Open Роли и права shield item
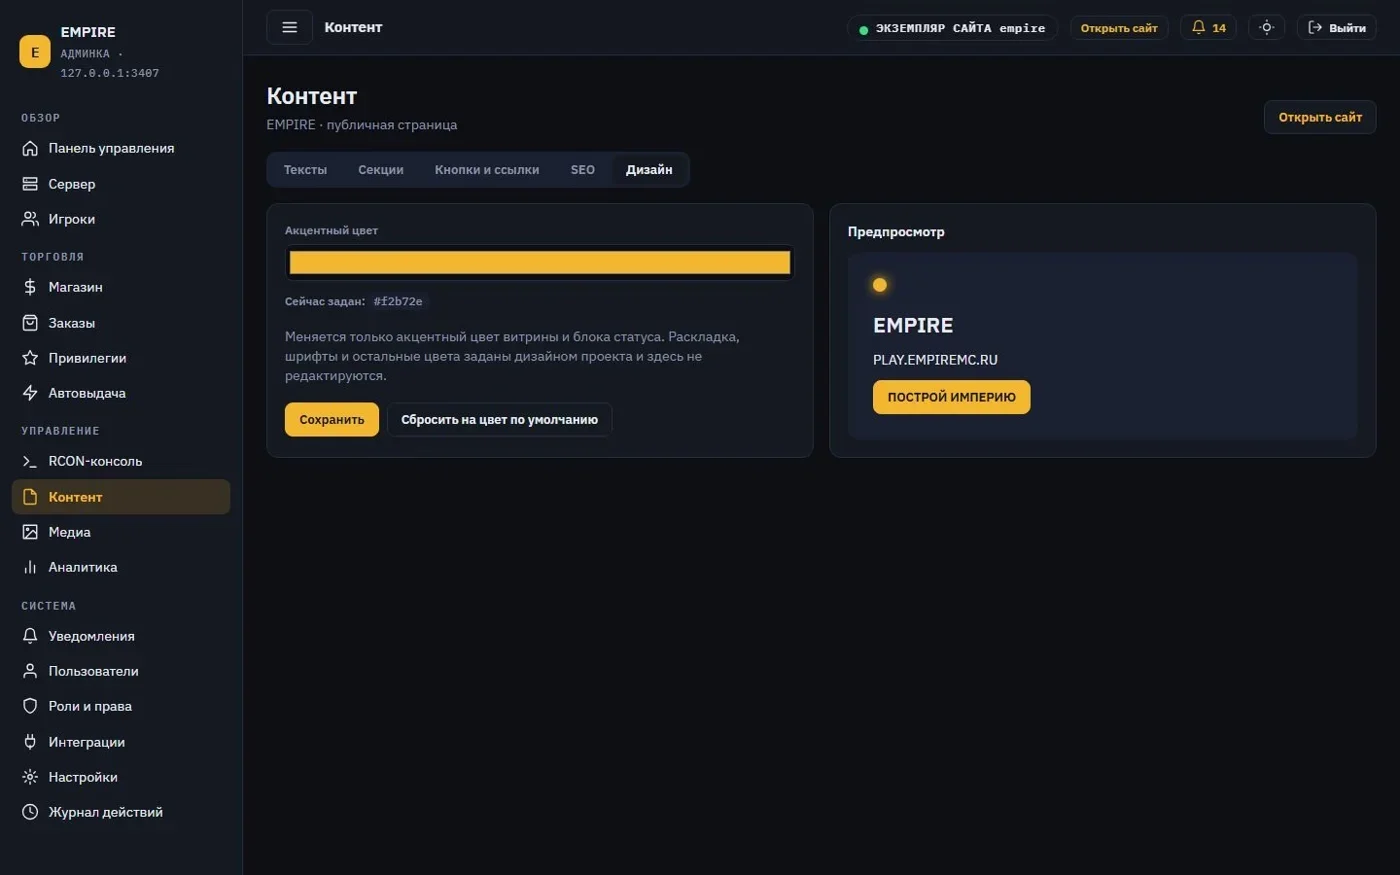Viewport: 1400px width, 875px height. coord(121,706)
